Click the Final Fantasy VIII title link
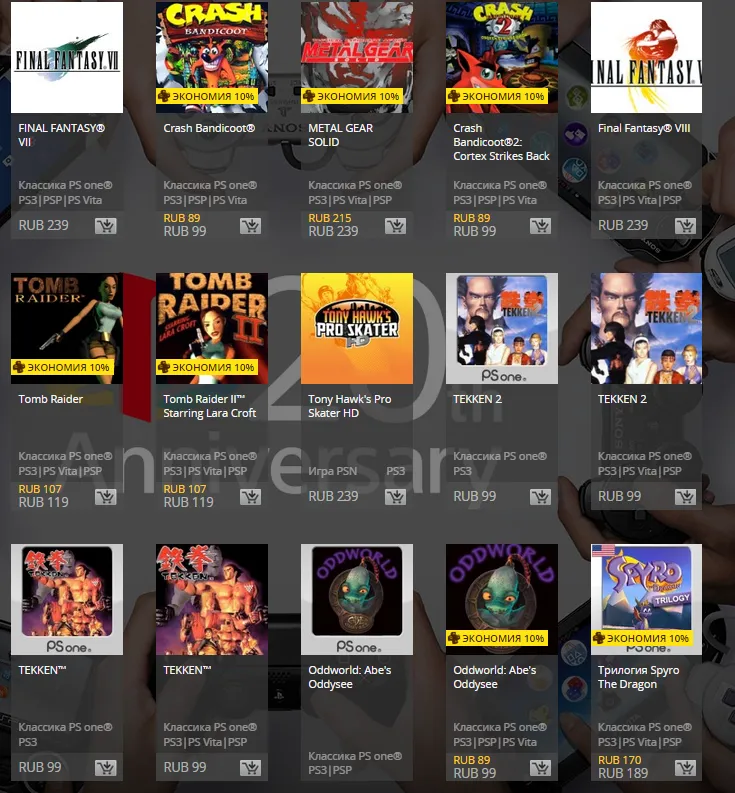Screen dimensions: 735x793 click(644, 128)
